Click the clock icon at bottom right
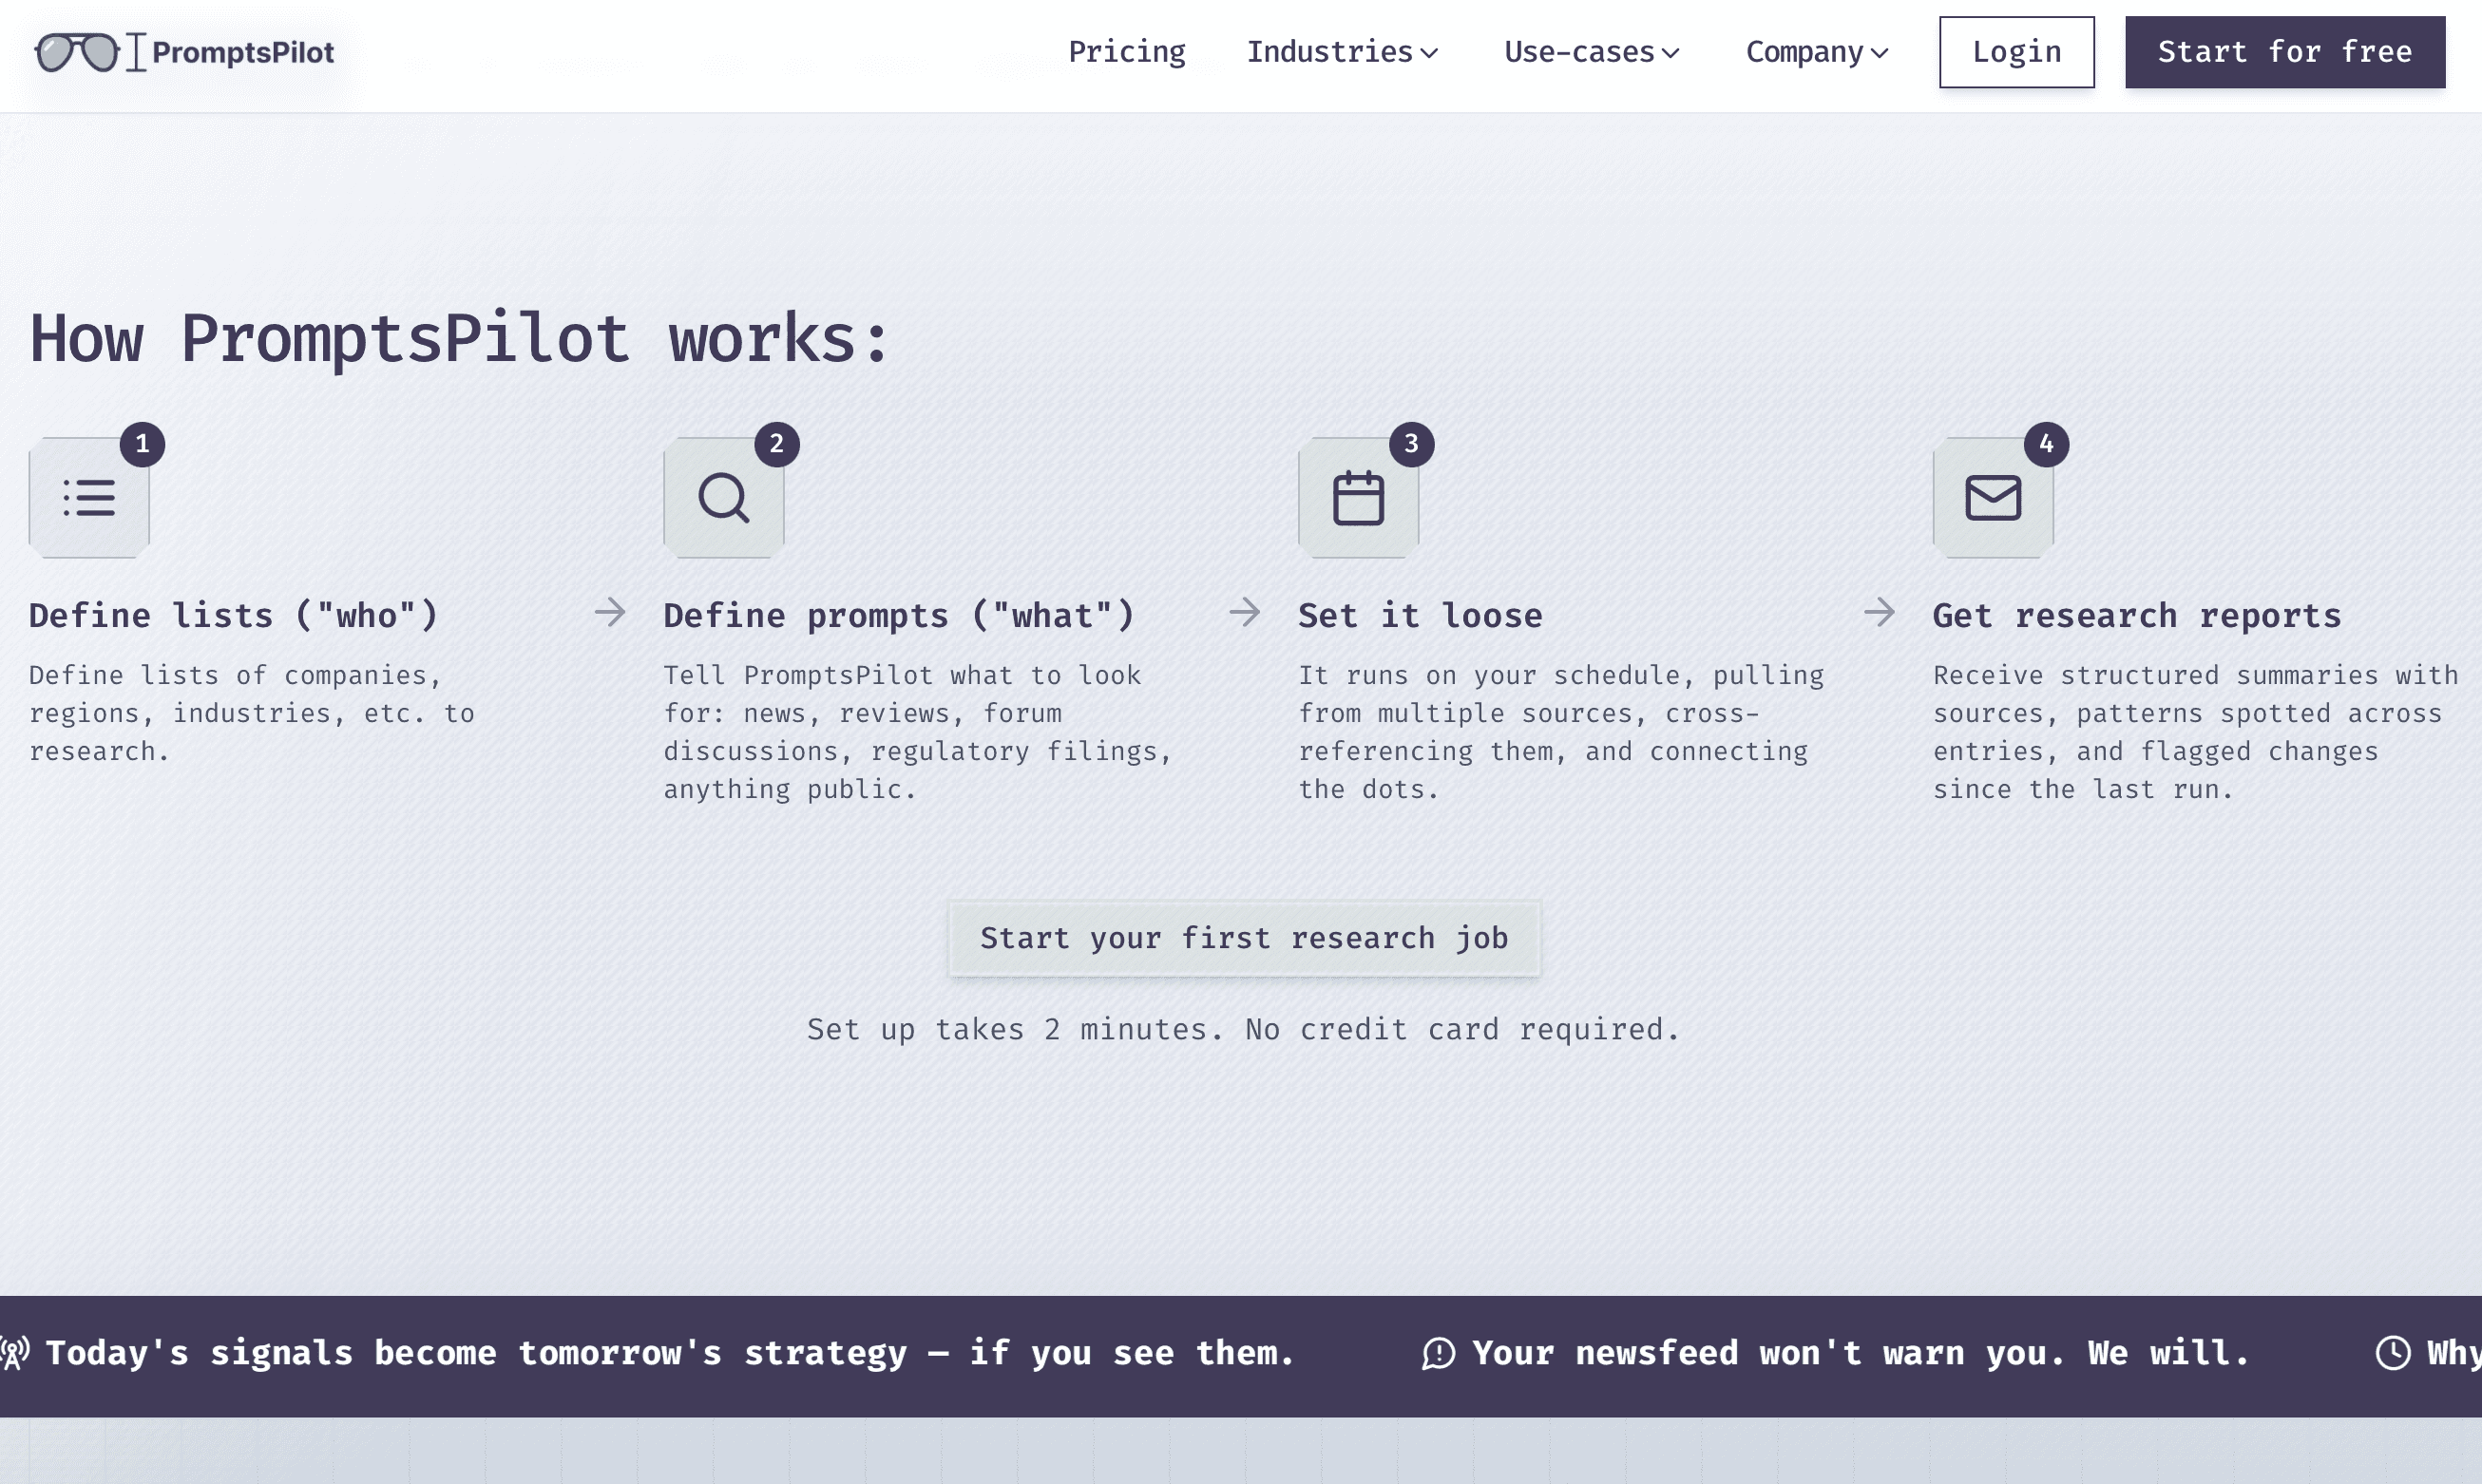This screenshot has height=1484, width=2482. (2392, 1352)
